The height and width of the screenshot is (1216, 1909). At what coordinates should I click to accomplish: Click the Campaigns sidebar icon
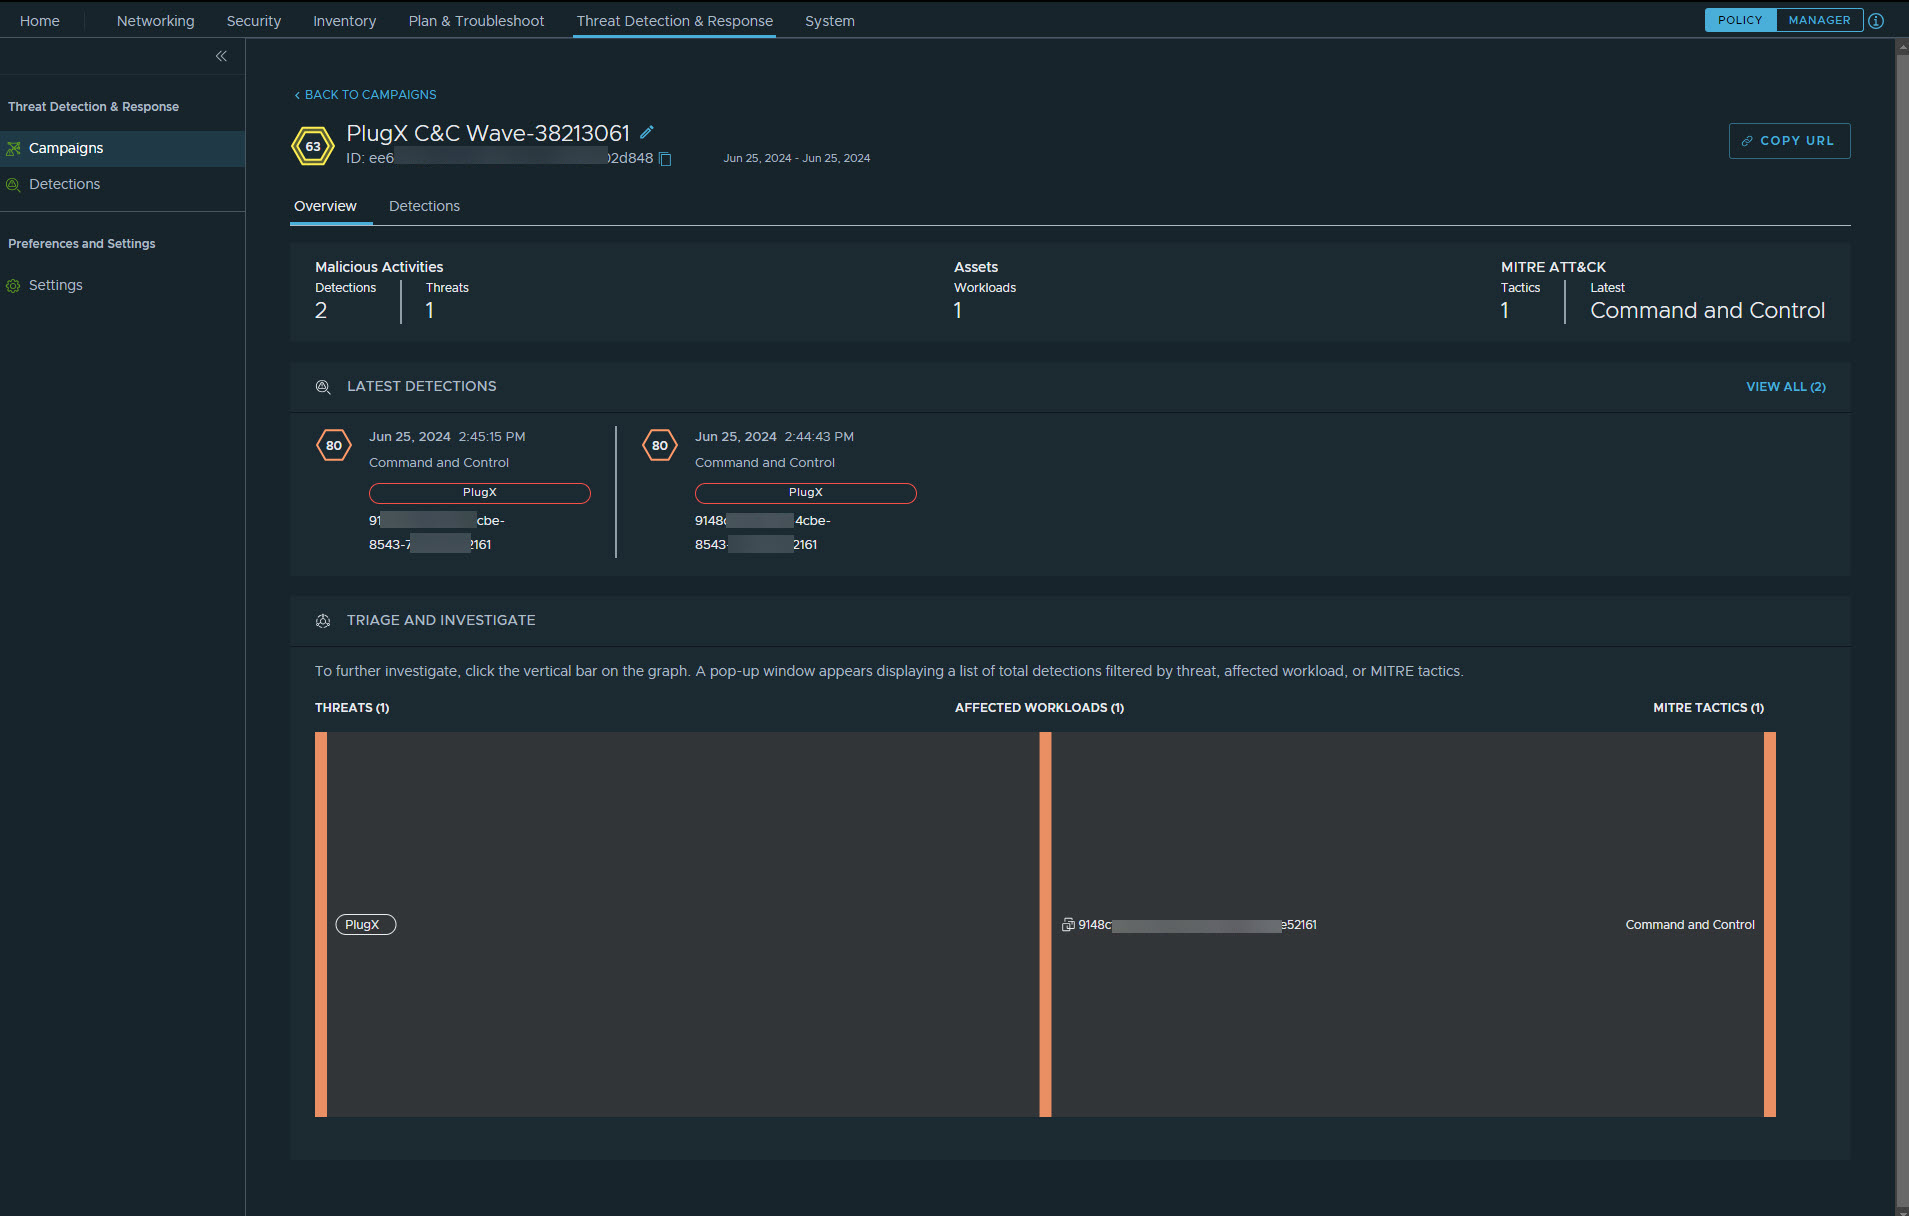(x=13, y=148)
